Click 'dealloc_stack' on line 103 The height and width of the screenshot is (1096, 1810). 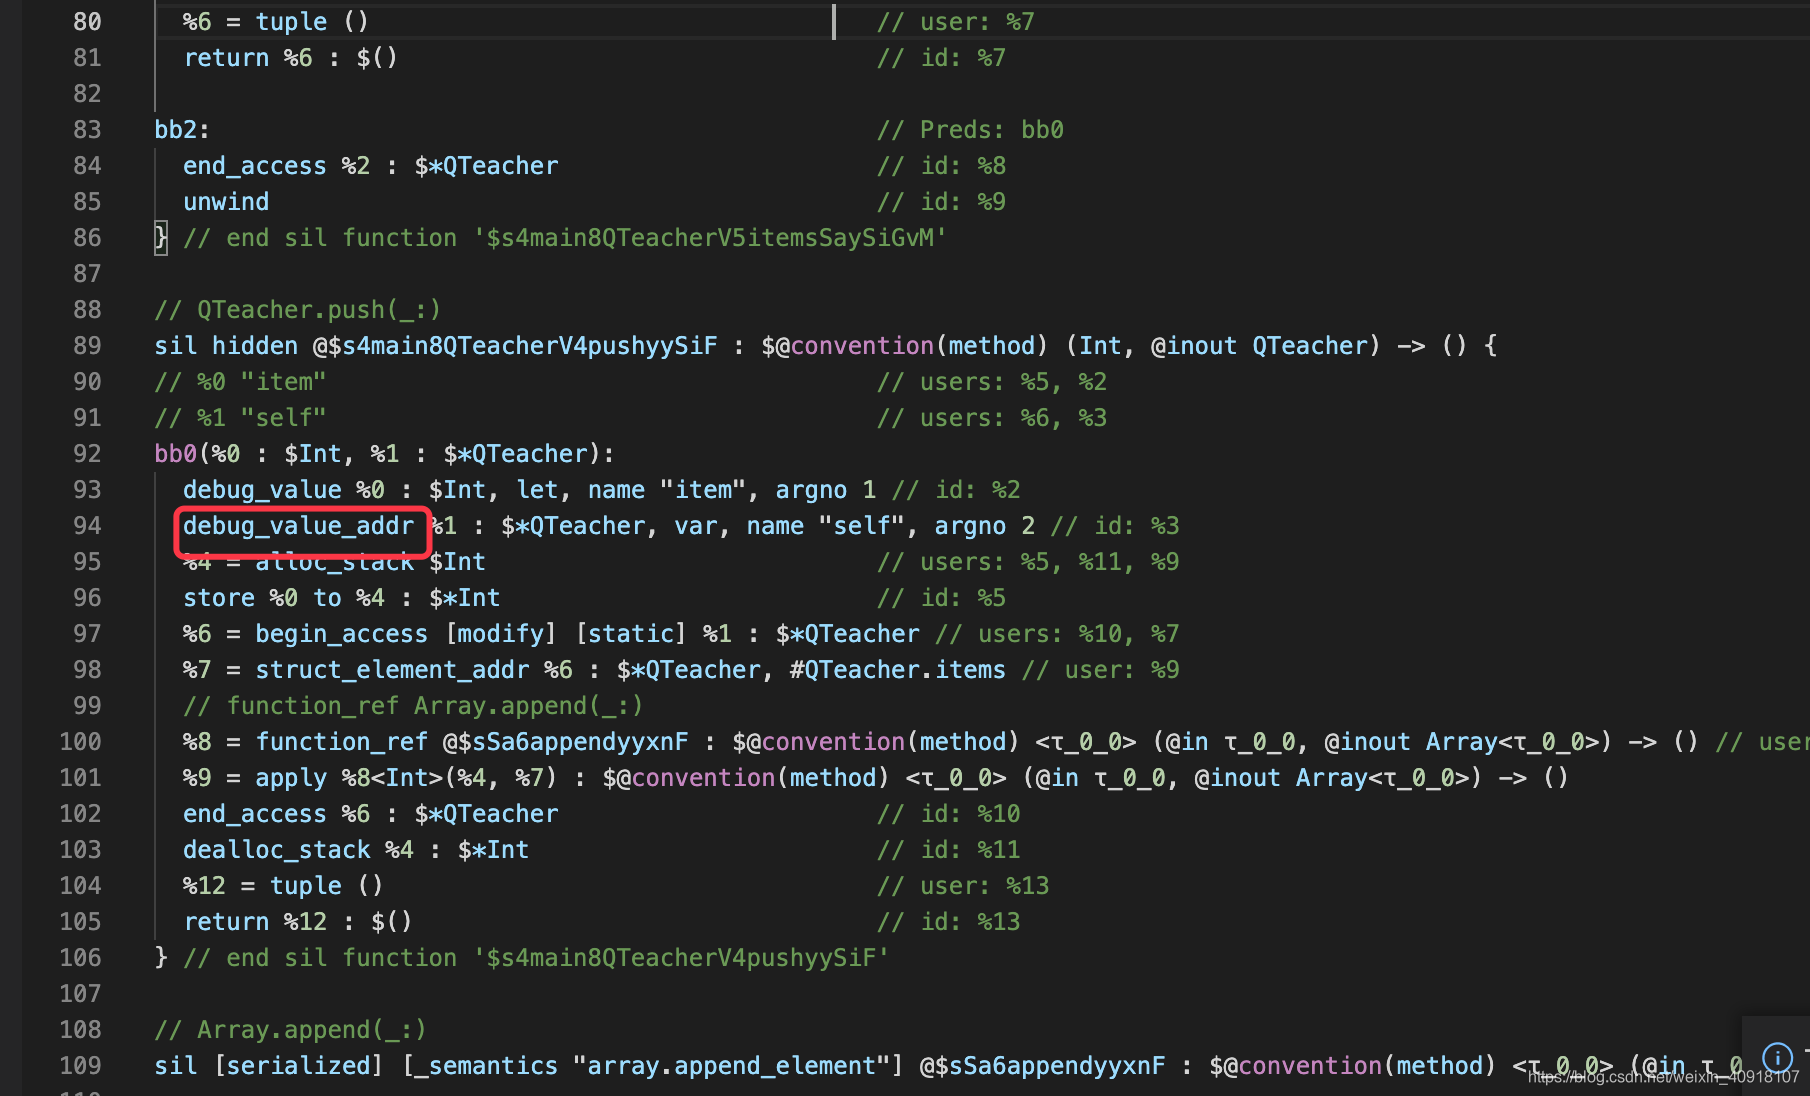click(x=276, y=850)
